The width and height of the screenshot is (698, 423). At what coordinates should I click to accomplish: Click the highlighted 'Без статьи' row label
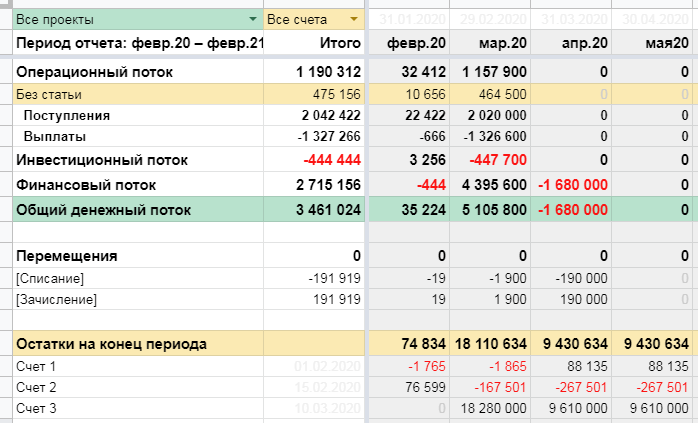point(49,94)
